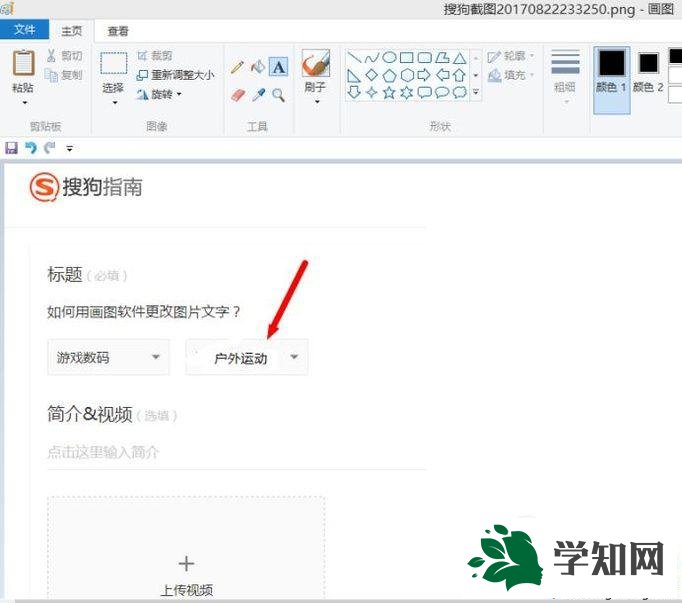Choose the Oval shape
Screen dimensions: 682x603
pyautogui.click(x=389, y=57)
